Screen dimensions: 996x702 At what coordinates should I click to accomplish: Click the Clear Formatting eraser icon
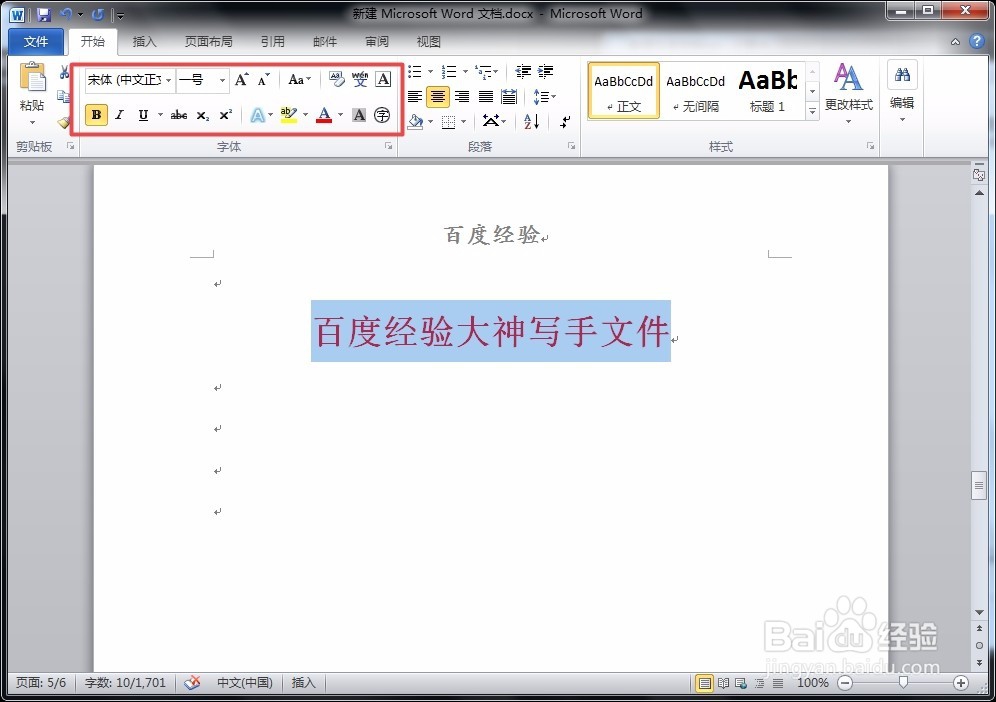(x=336, y=79)
